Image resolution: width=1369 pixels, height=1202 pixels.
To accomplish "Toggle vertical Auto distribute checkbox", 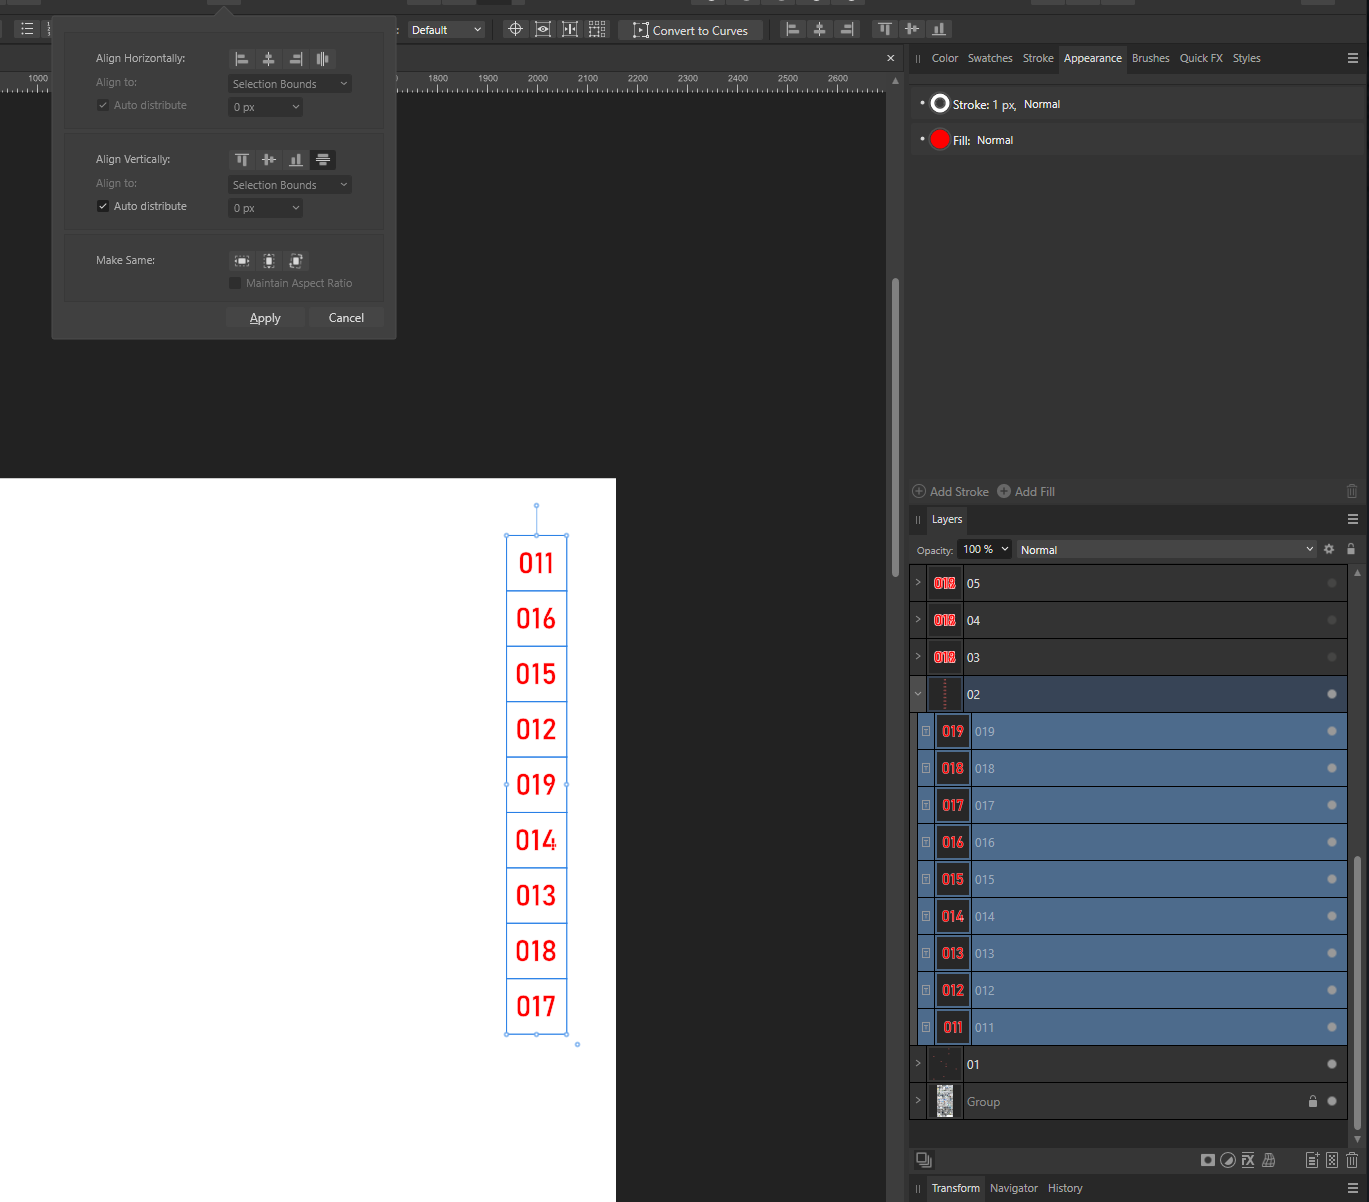I will point(102,206).
